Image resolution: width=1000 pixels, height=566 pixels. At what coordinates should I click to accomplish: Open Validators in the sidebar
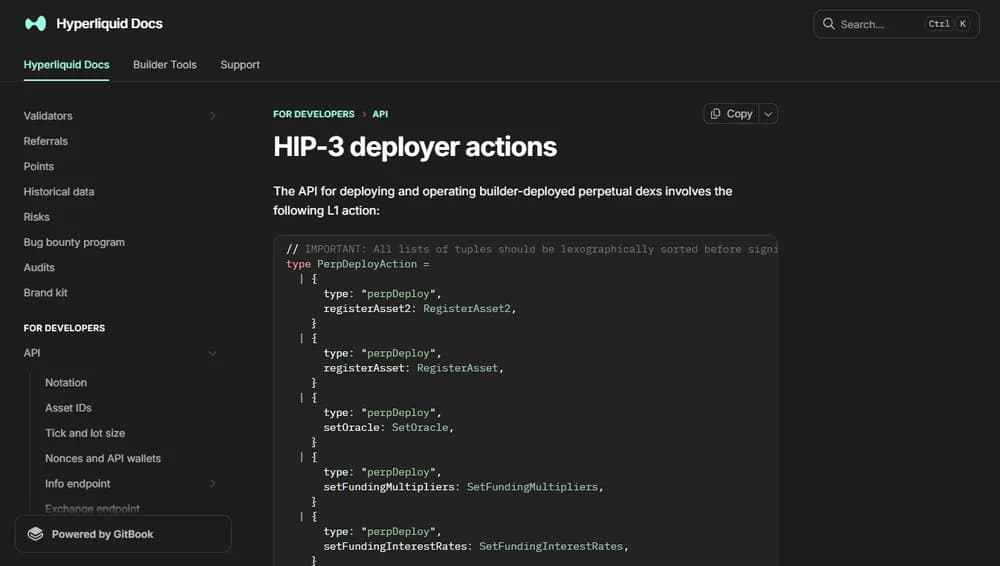tap(48, 115)
